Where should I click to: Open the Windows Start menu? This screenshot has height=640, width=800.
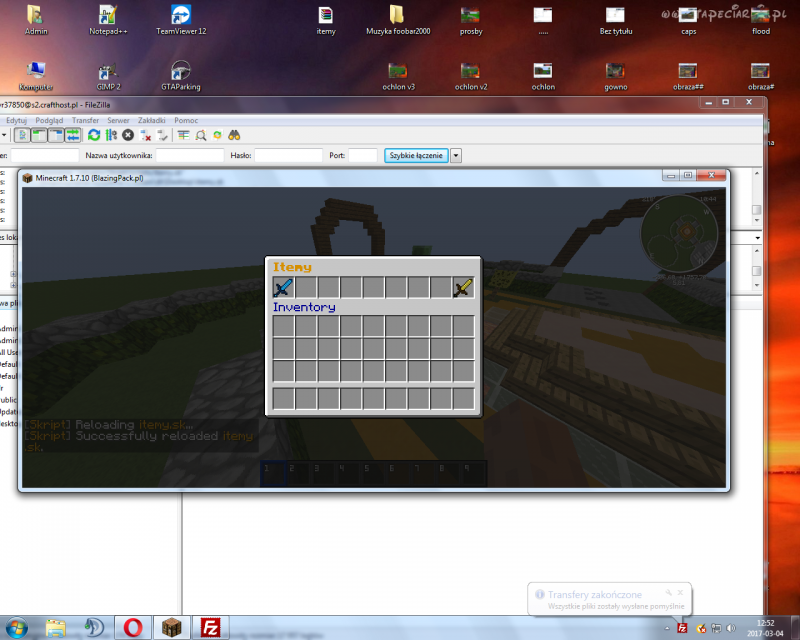16,628
